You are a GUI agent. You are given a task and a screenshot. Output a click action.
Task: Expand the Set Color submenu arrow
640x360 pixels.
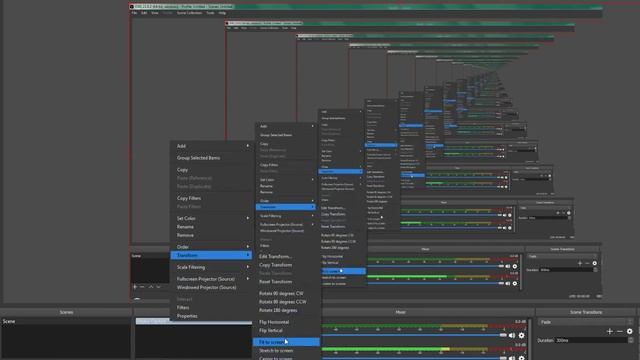(x=248, y=218)
